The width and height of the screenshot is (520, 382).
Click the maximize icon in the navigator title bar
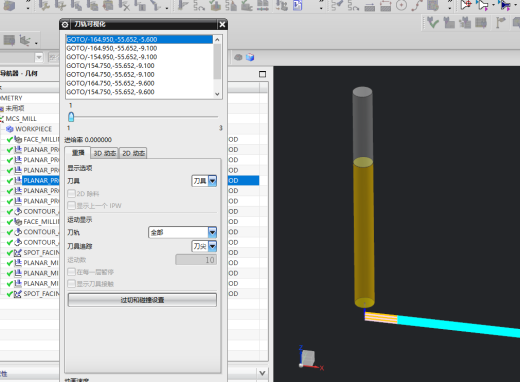263,74
